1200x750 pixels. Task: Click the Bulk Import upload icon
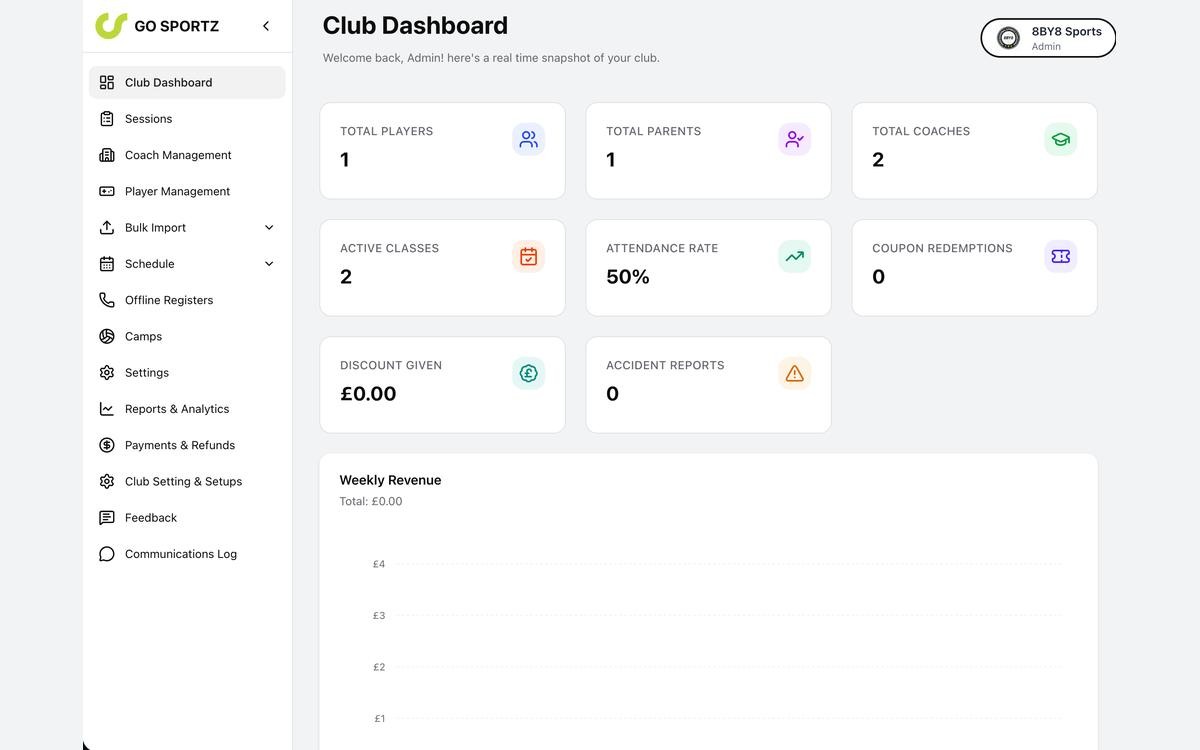107,228
